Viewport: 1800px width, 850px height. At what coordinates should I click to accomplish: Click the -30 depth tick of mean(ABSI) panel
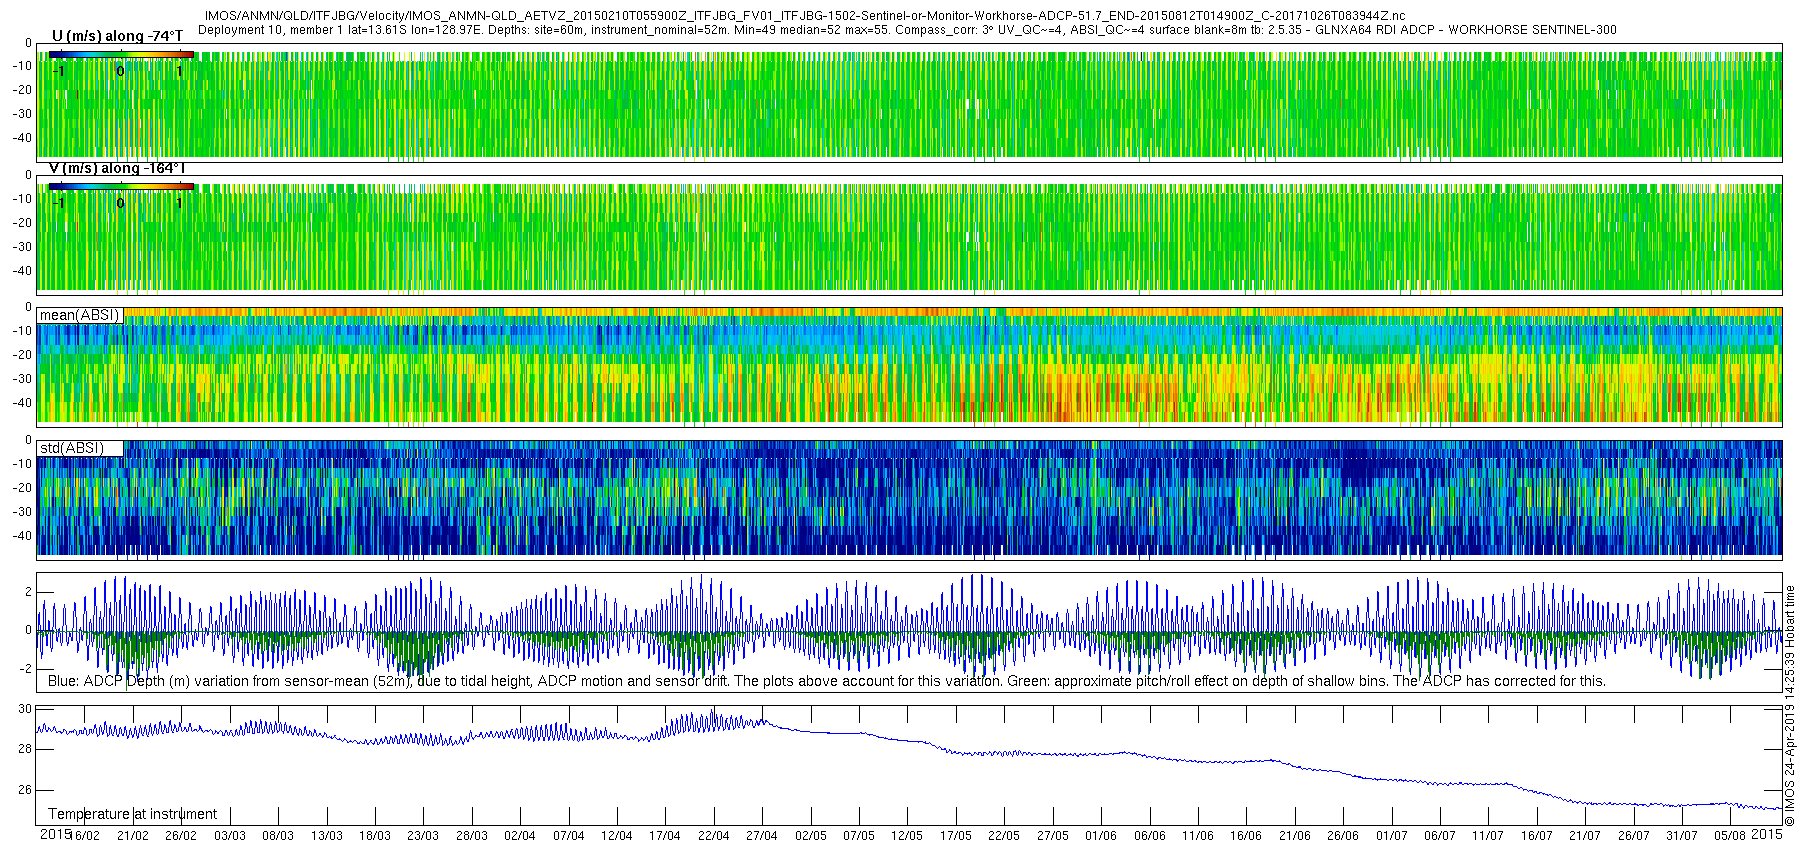pyautogui.click(x=21, y=379)
